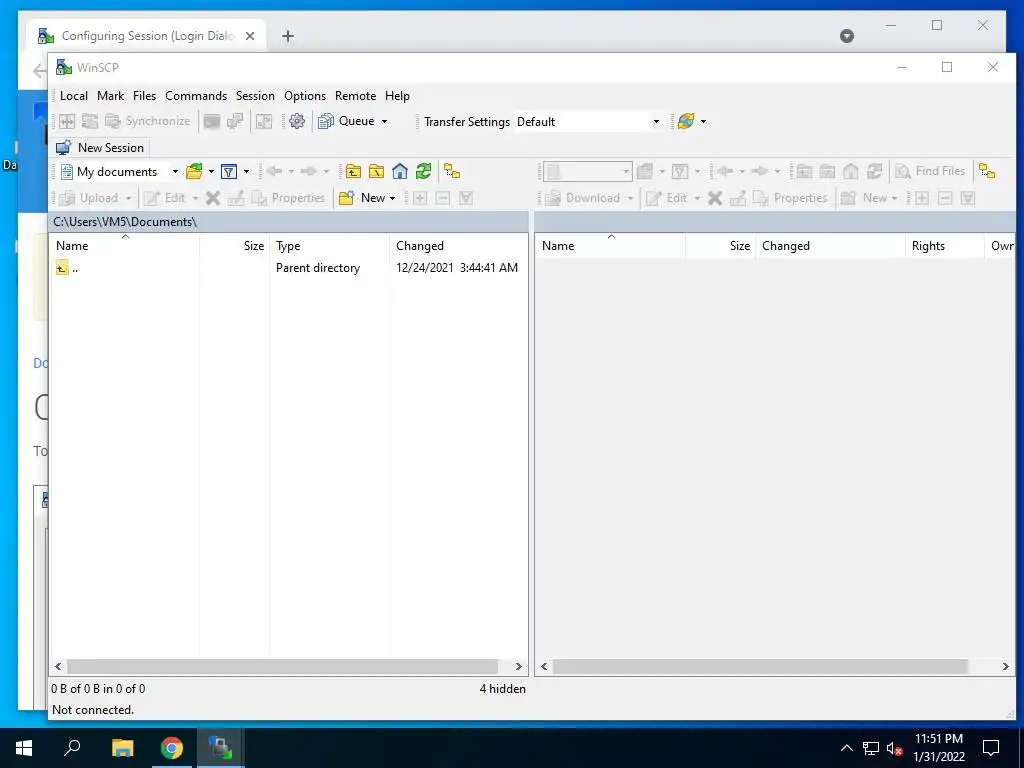This screenshot has width=1024, height=768.
Task: Open the Help menu
Action: [397, 96]
